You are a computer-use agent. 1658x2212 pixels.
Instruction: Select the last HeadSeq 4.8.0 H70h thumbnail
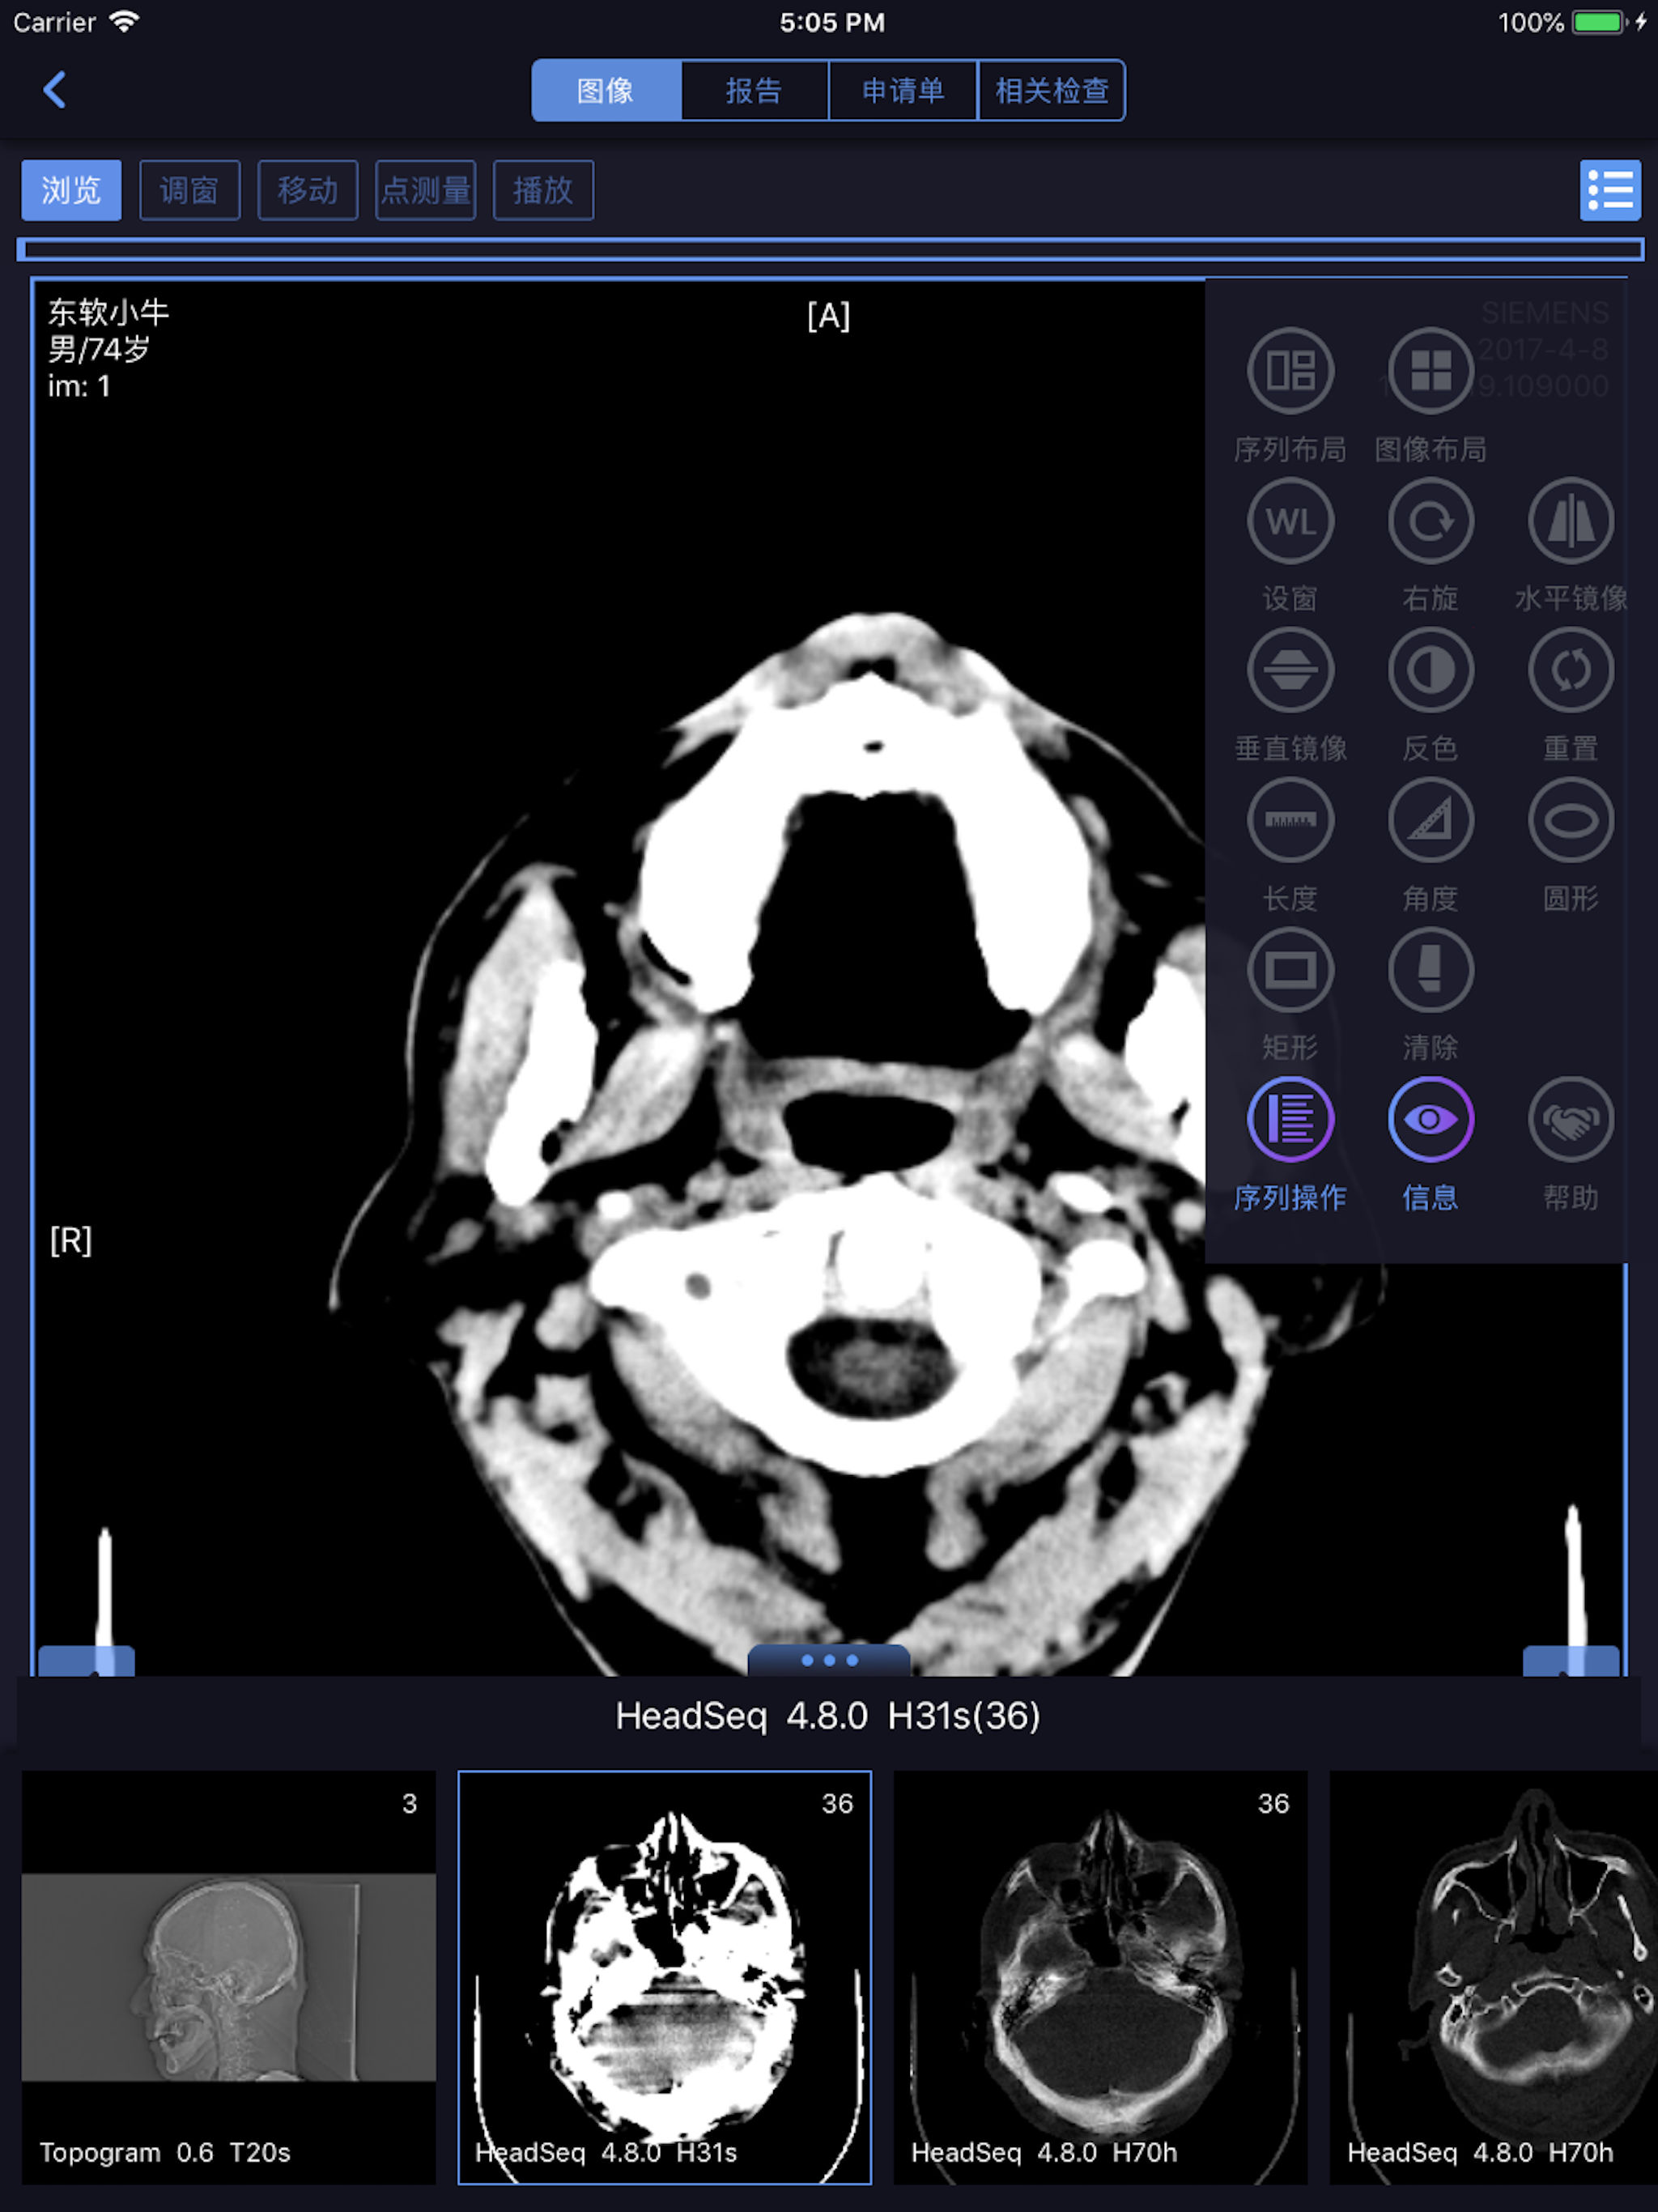click(1494, 1977)
